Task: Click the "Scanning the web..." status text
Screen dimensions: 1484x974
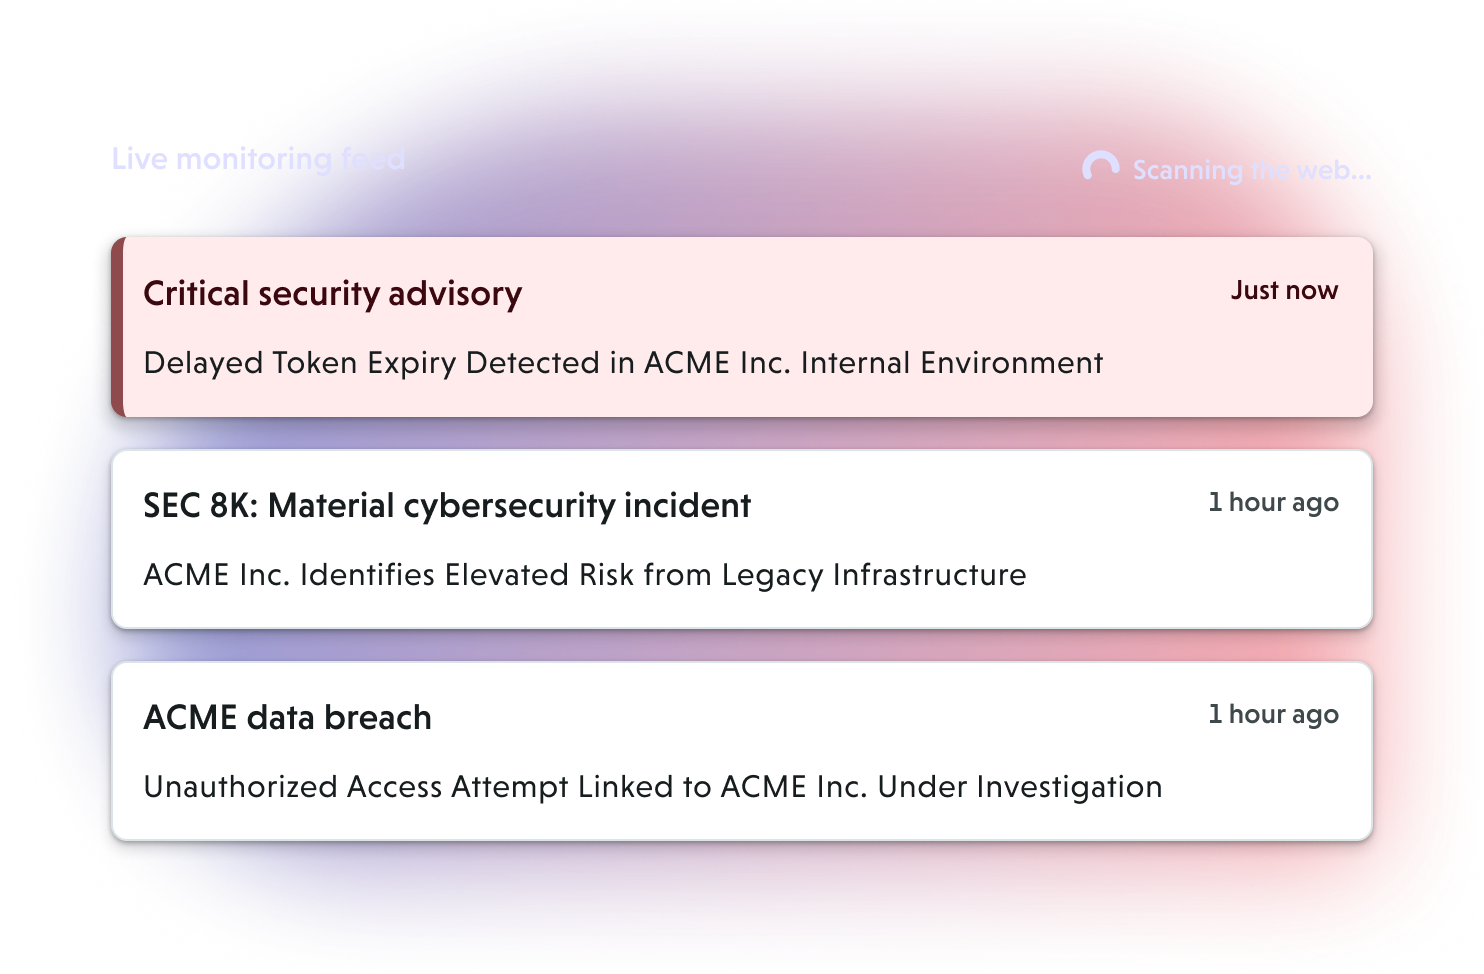Action: point(1251,170)
